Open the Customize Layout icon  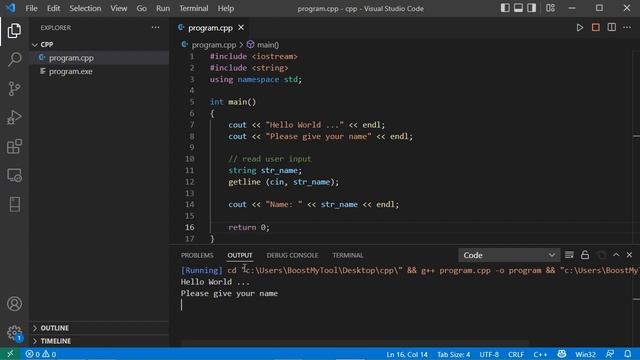coord(550,8)
